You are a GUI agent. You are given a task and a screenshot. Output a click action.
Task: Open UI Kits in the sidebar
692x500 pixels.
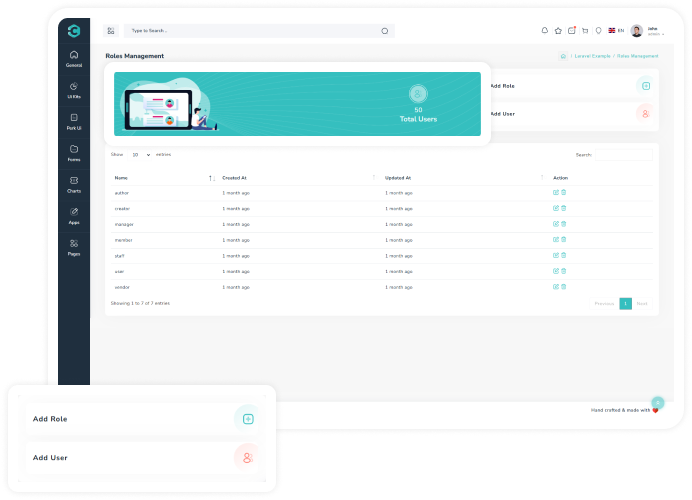(x=74, y=90)
